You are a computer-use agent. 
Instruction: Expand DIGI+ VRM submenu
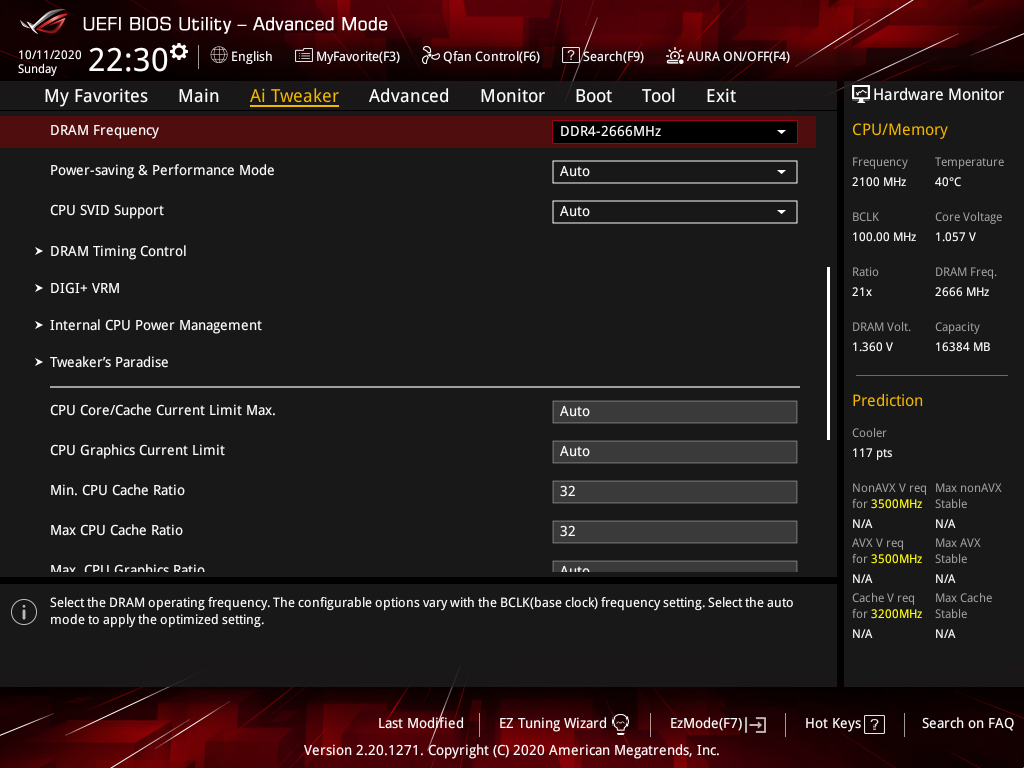point(85,288)
